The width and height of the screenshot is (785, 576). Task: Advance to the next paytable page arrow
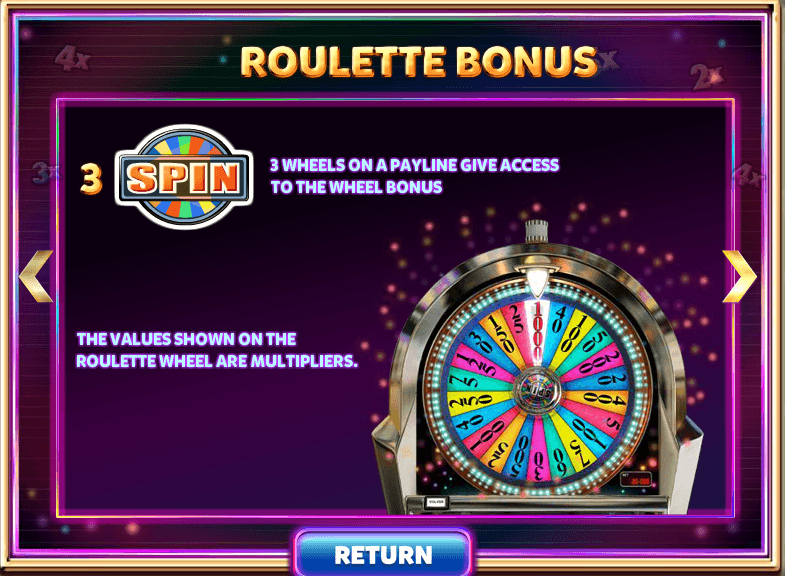pos(739,276)
